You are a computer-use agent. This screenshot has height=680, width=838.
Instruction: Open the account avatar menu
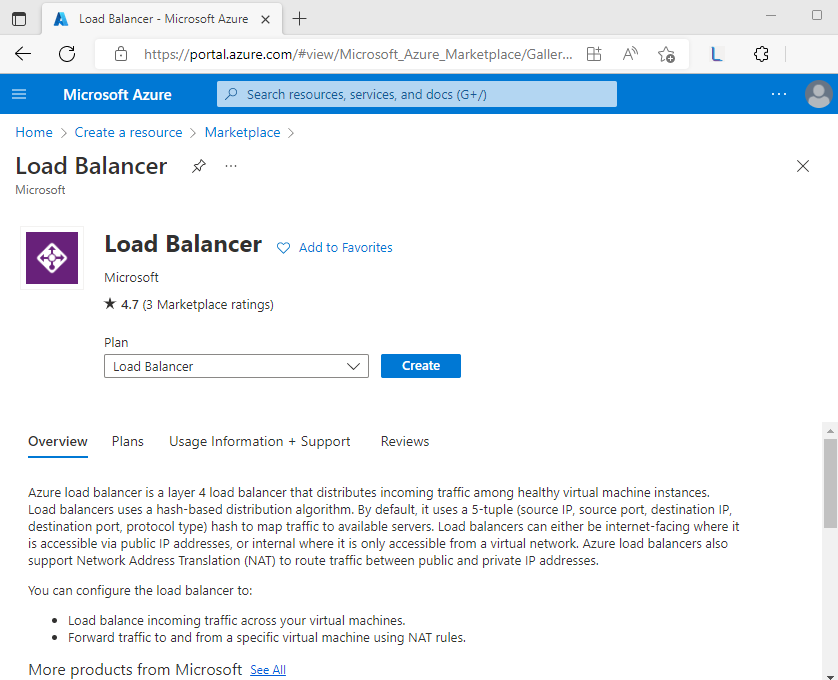click(818, 94)
